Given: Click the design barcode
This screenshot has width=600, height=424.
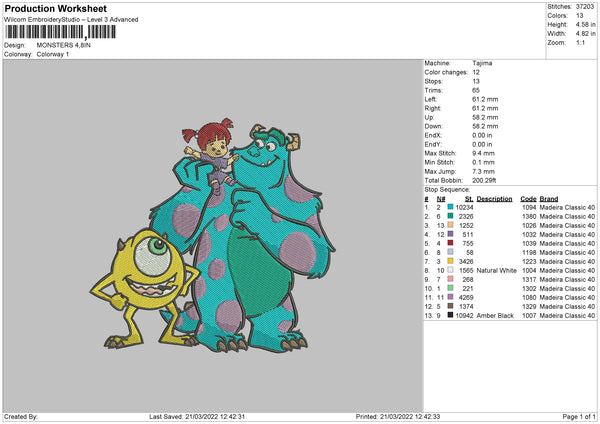Looking at the screenshot, I should 60,32.
